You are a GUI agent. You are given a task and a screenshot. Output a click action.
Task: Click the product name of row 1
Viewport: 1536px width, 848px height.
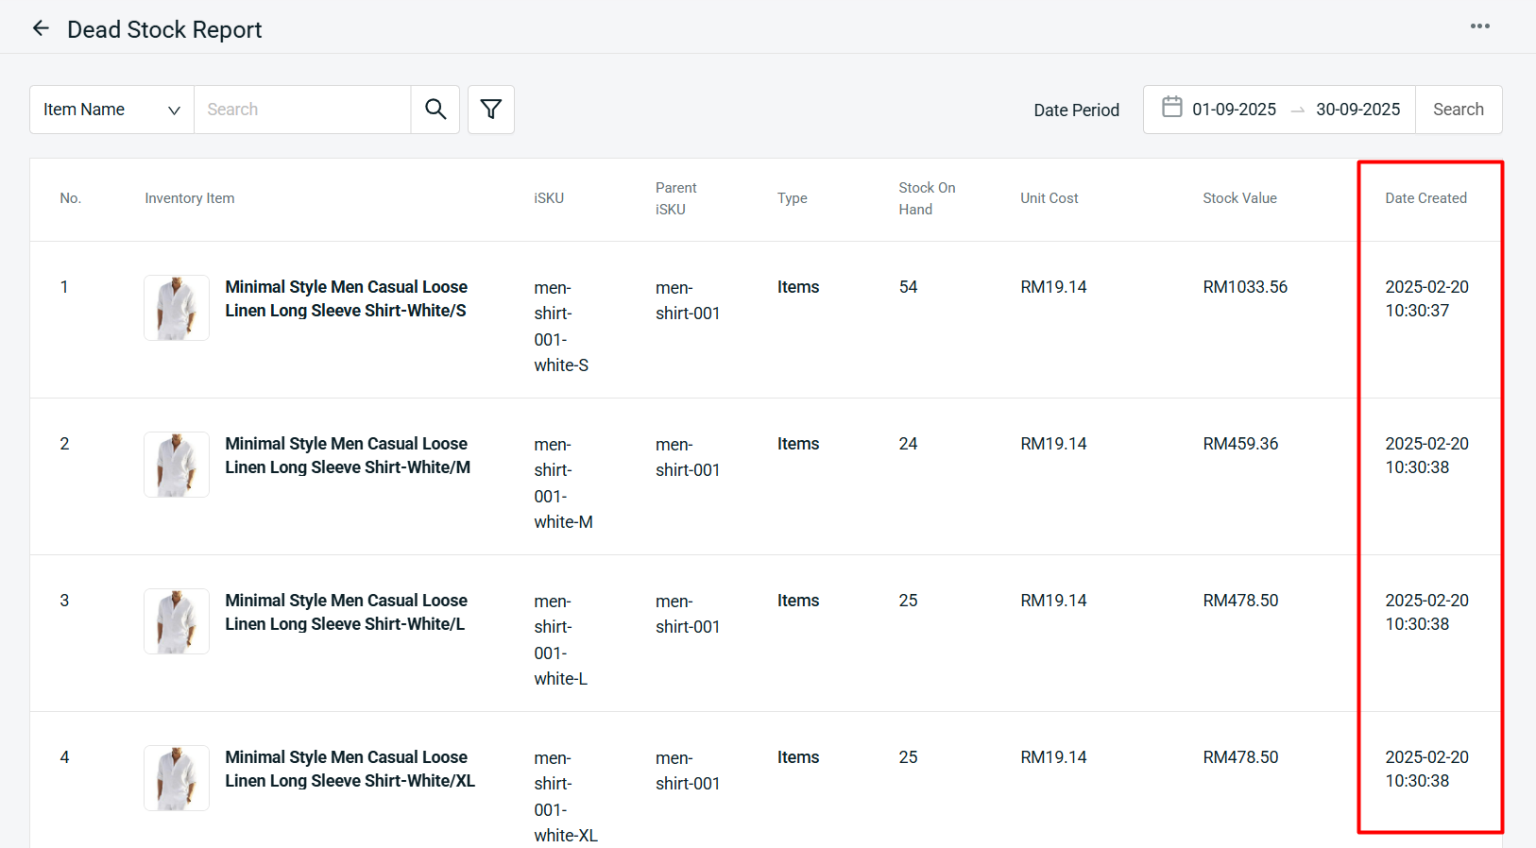[x=346, y=298]
